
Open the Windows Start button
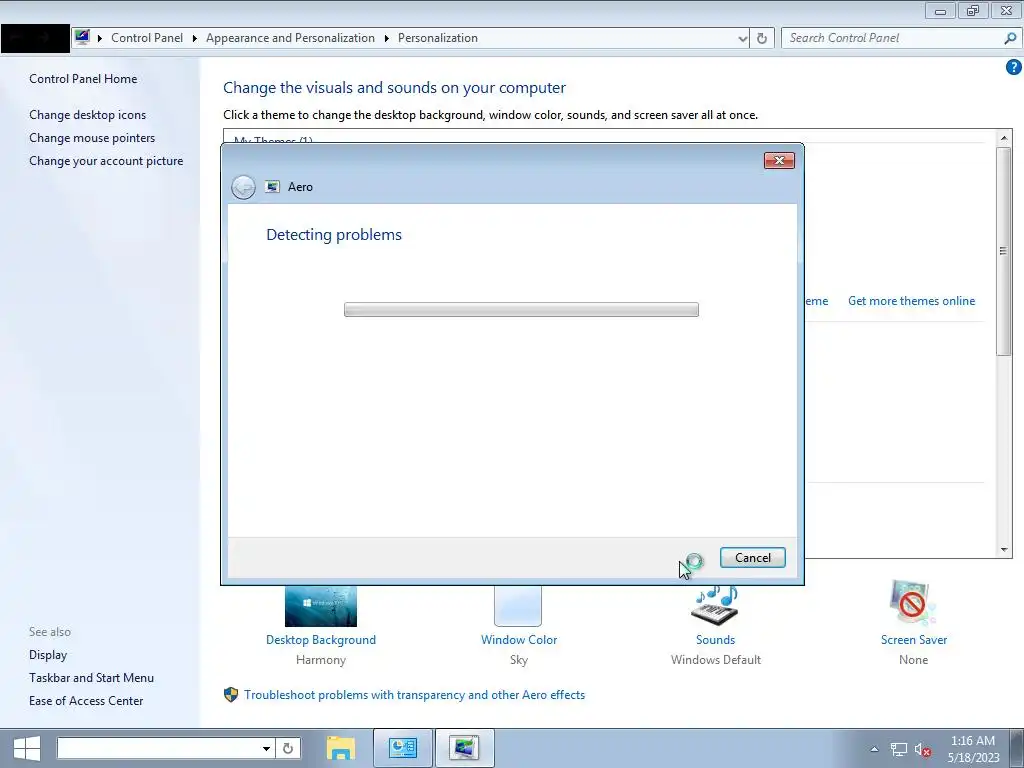pos(27,748)
